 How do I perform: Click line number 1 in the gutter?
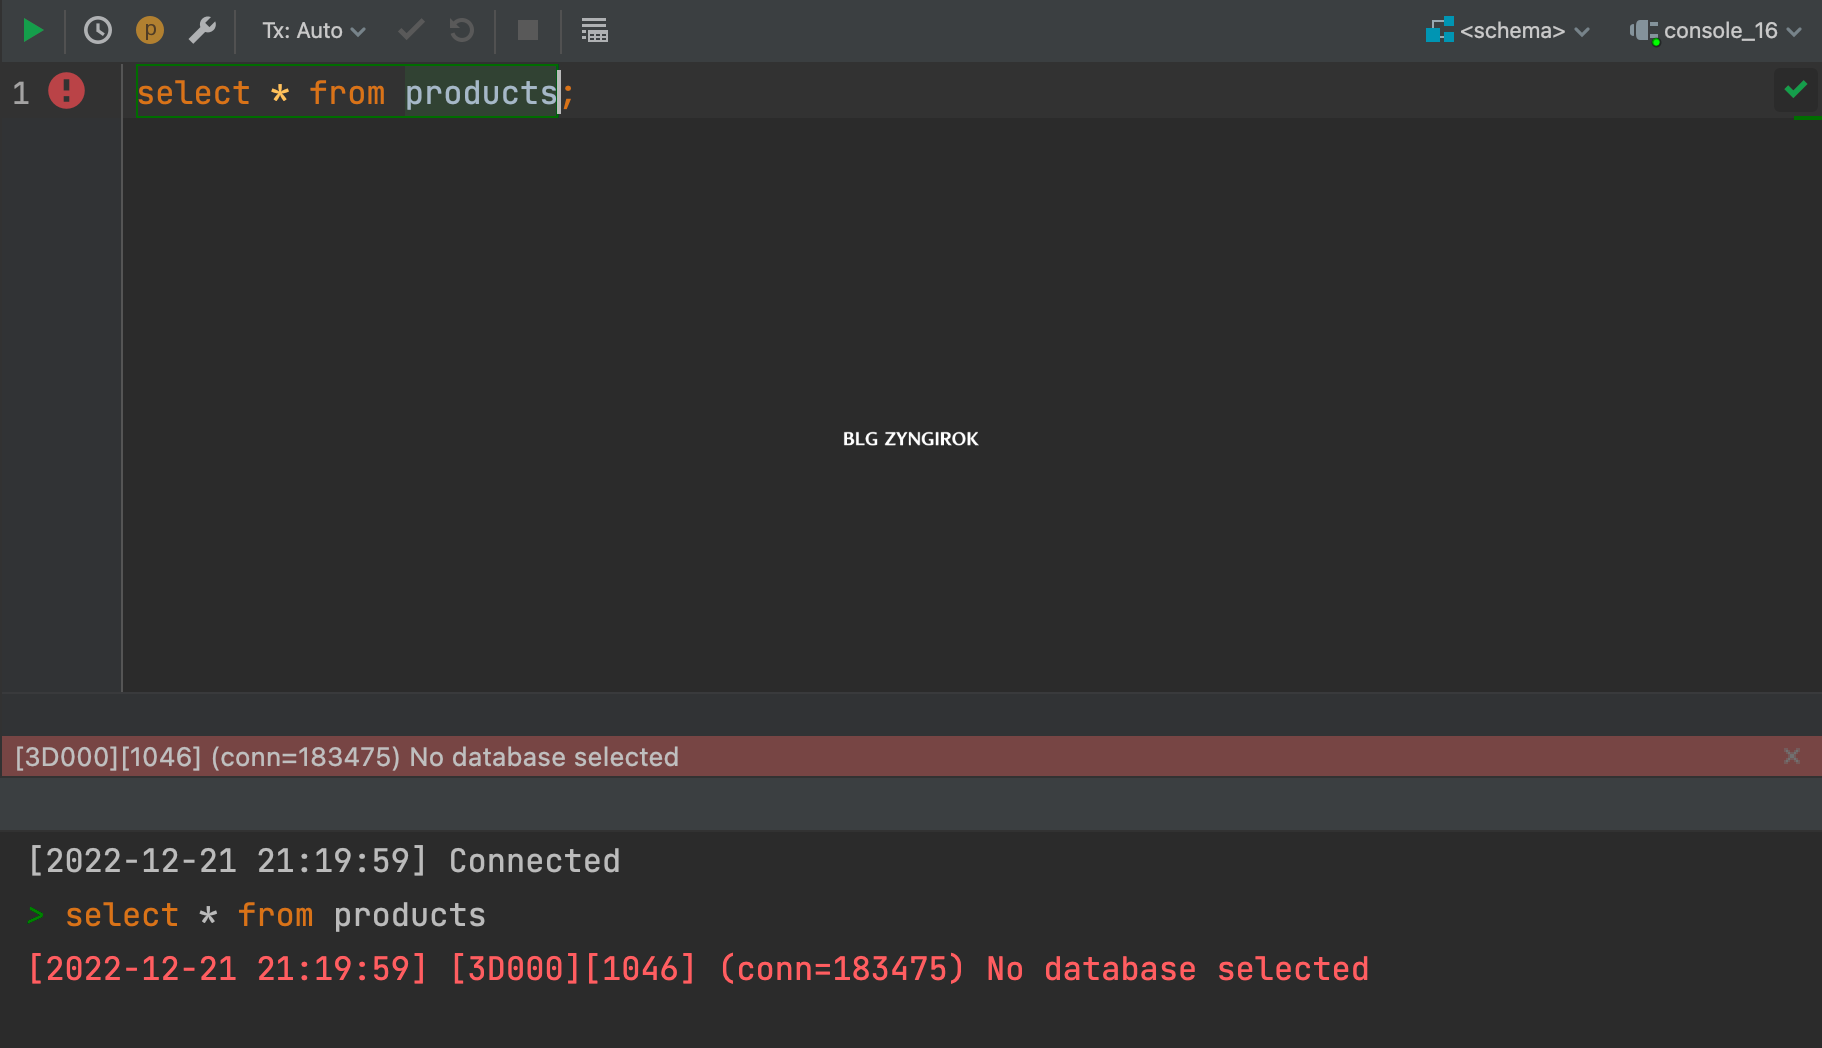click(21, 93)
